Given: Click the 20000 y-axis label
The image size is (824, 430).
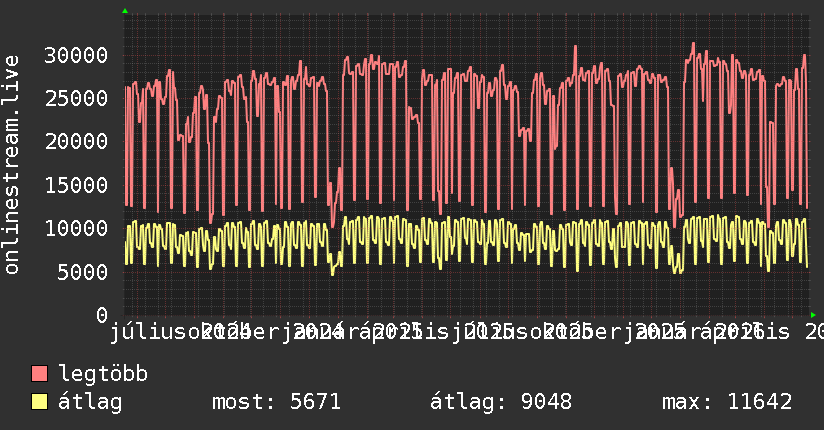Looking at the screenshot, I should click(x=76, y=141).
